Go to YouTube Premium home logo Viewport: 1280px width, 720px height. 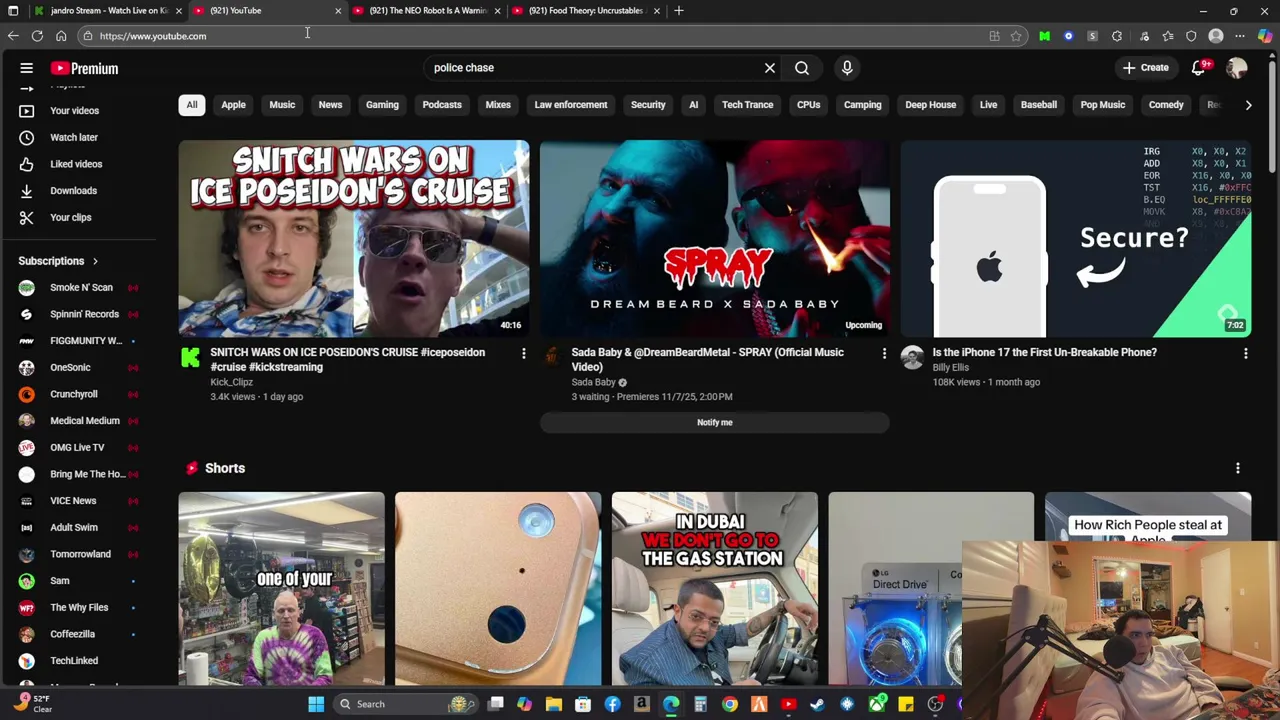pos(84,68)
